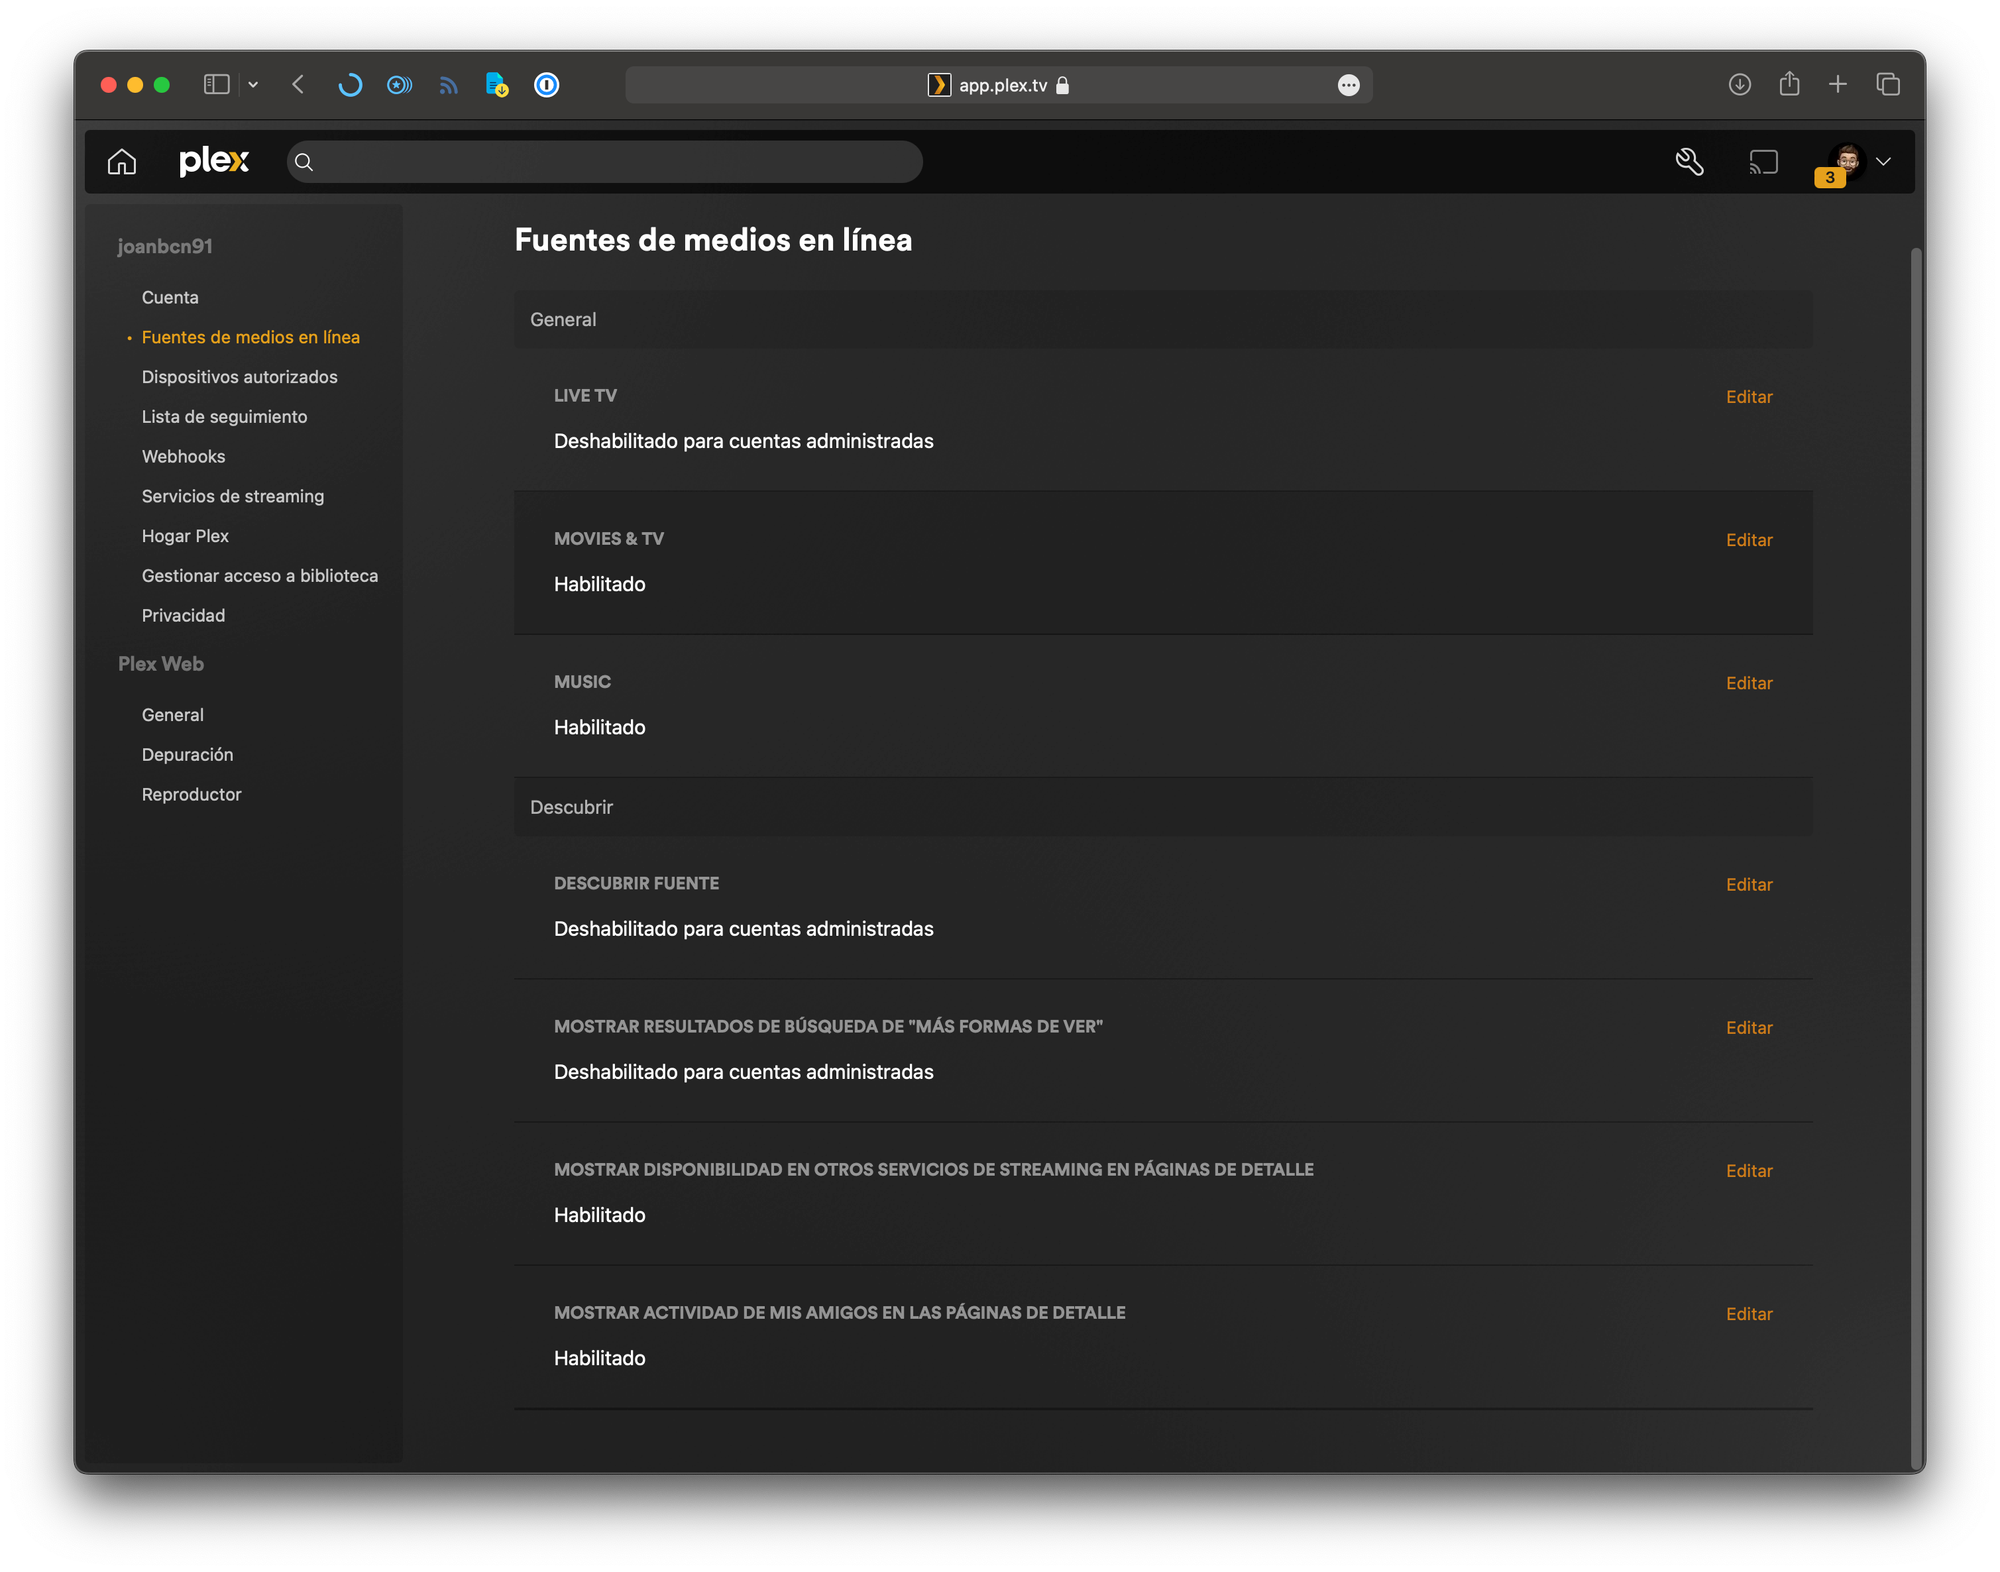Click the Plex favicon in address bar

[939, 85]
